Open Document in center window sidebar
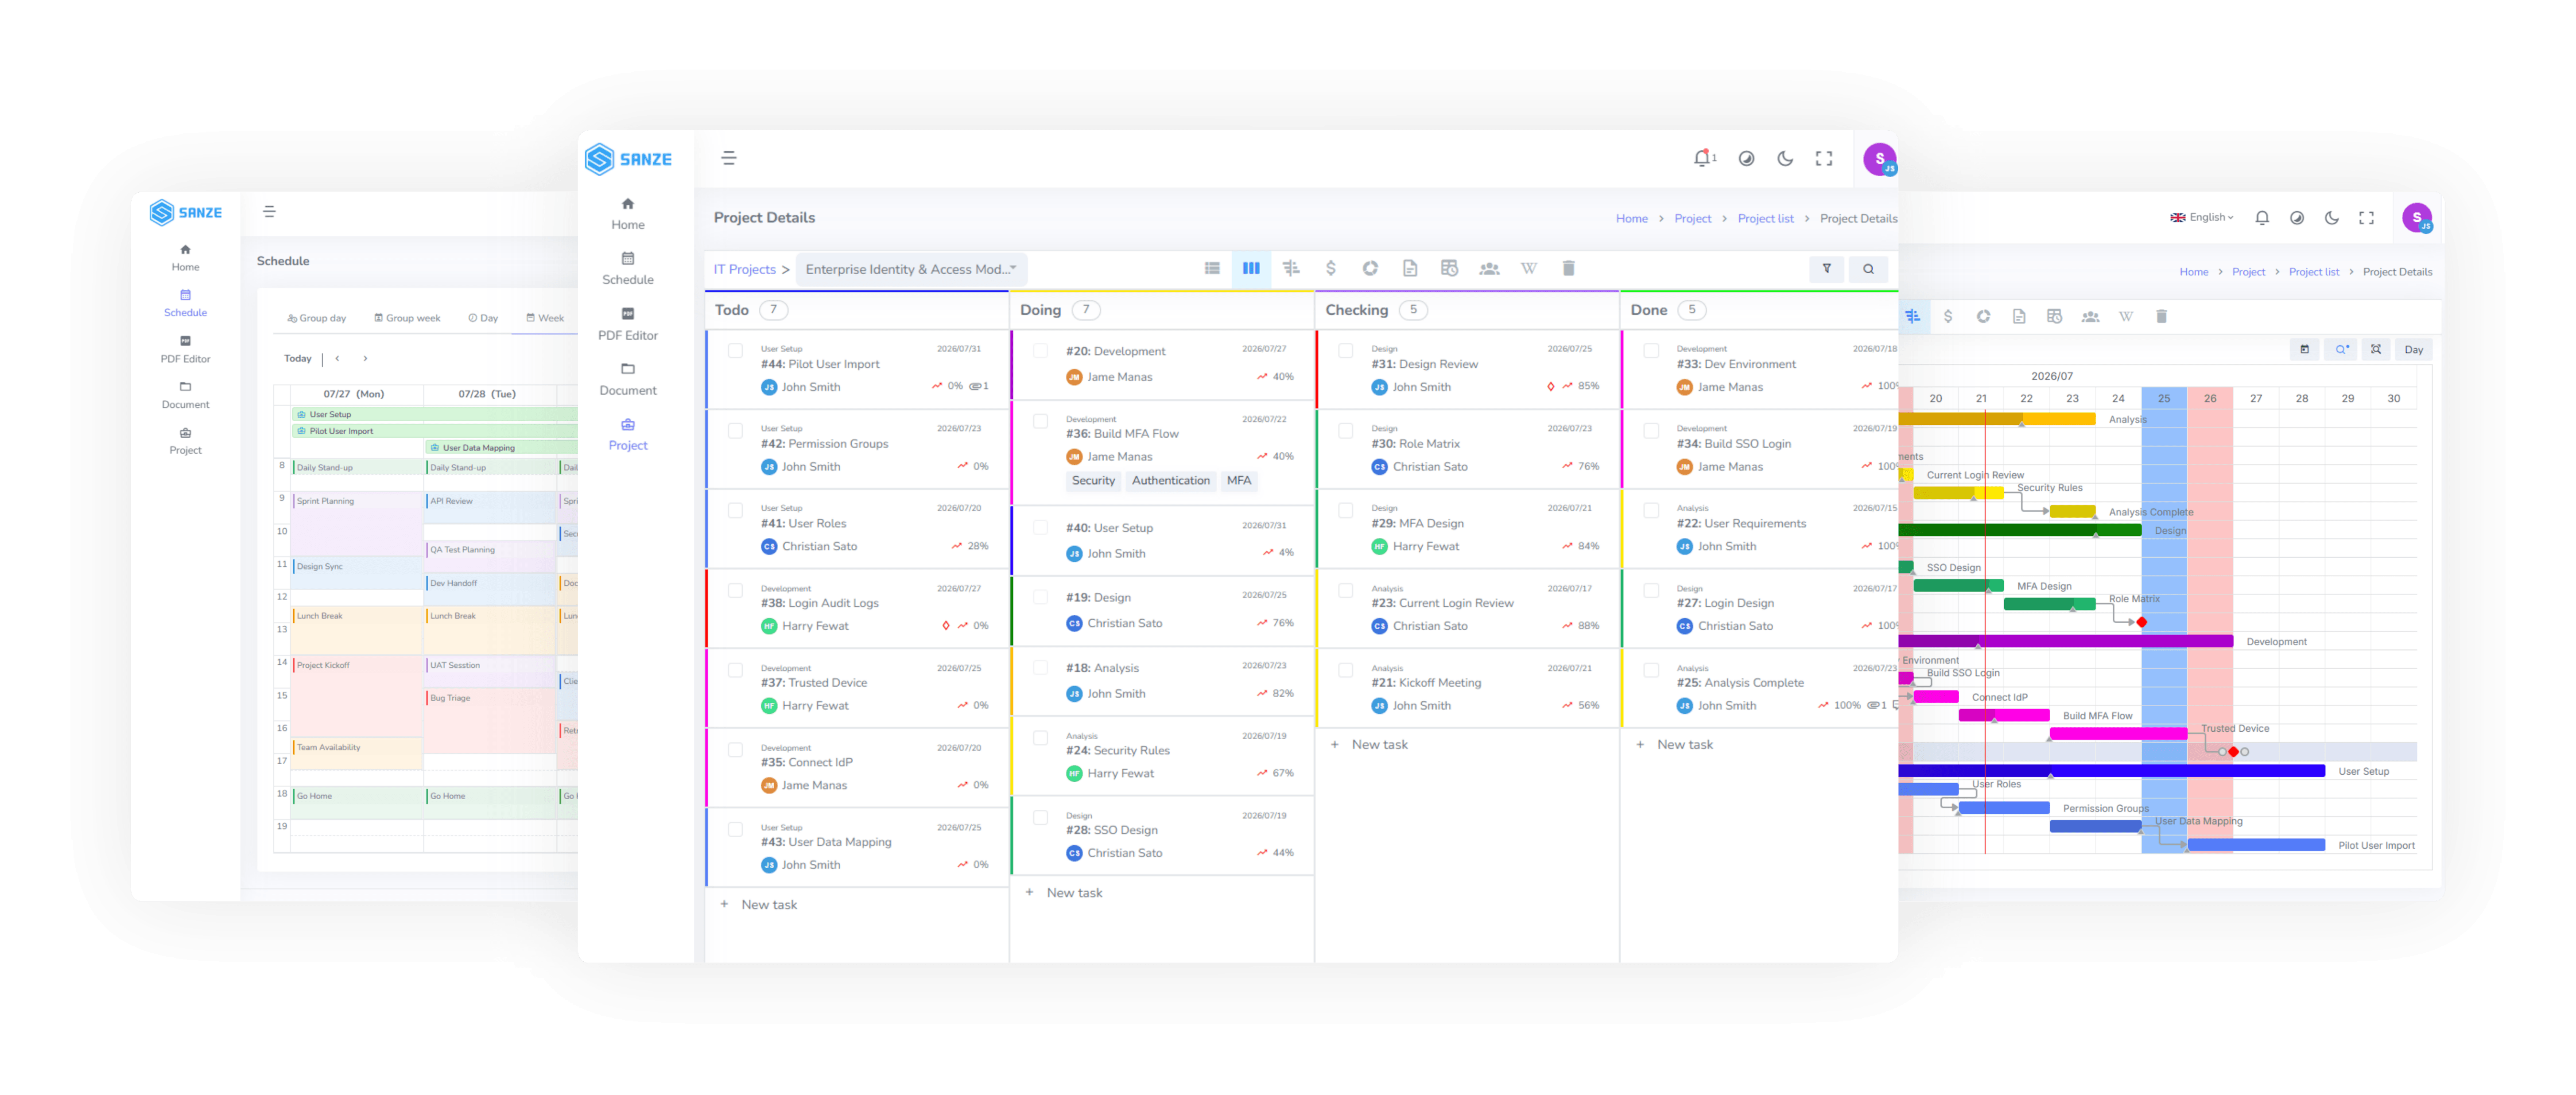Image resolution: width=2576 pixels, height=1095 pixels. pos(628,379)
